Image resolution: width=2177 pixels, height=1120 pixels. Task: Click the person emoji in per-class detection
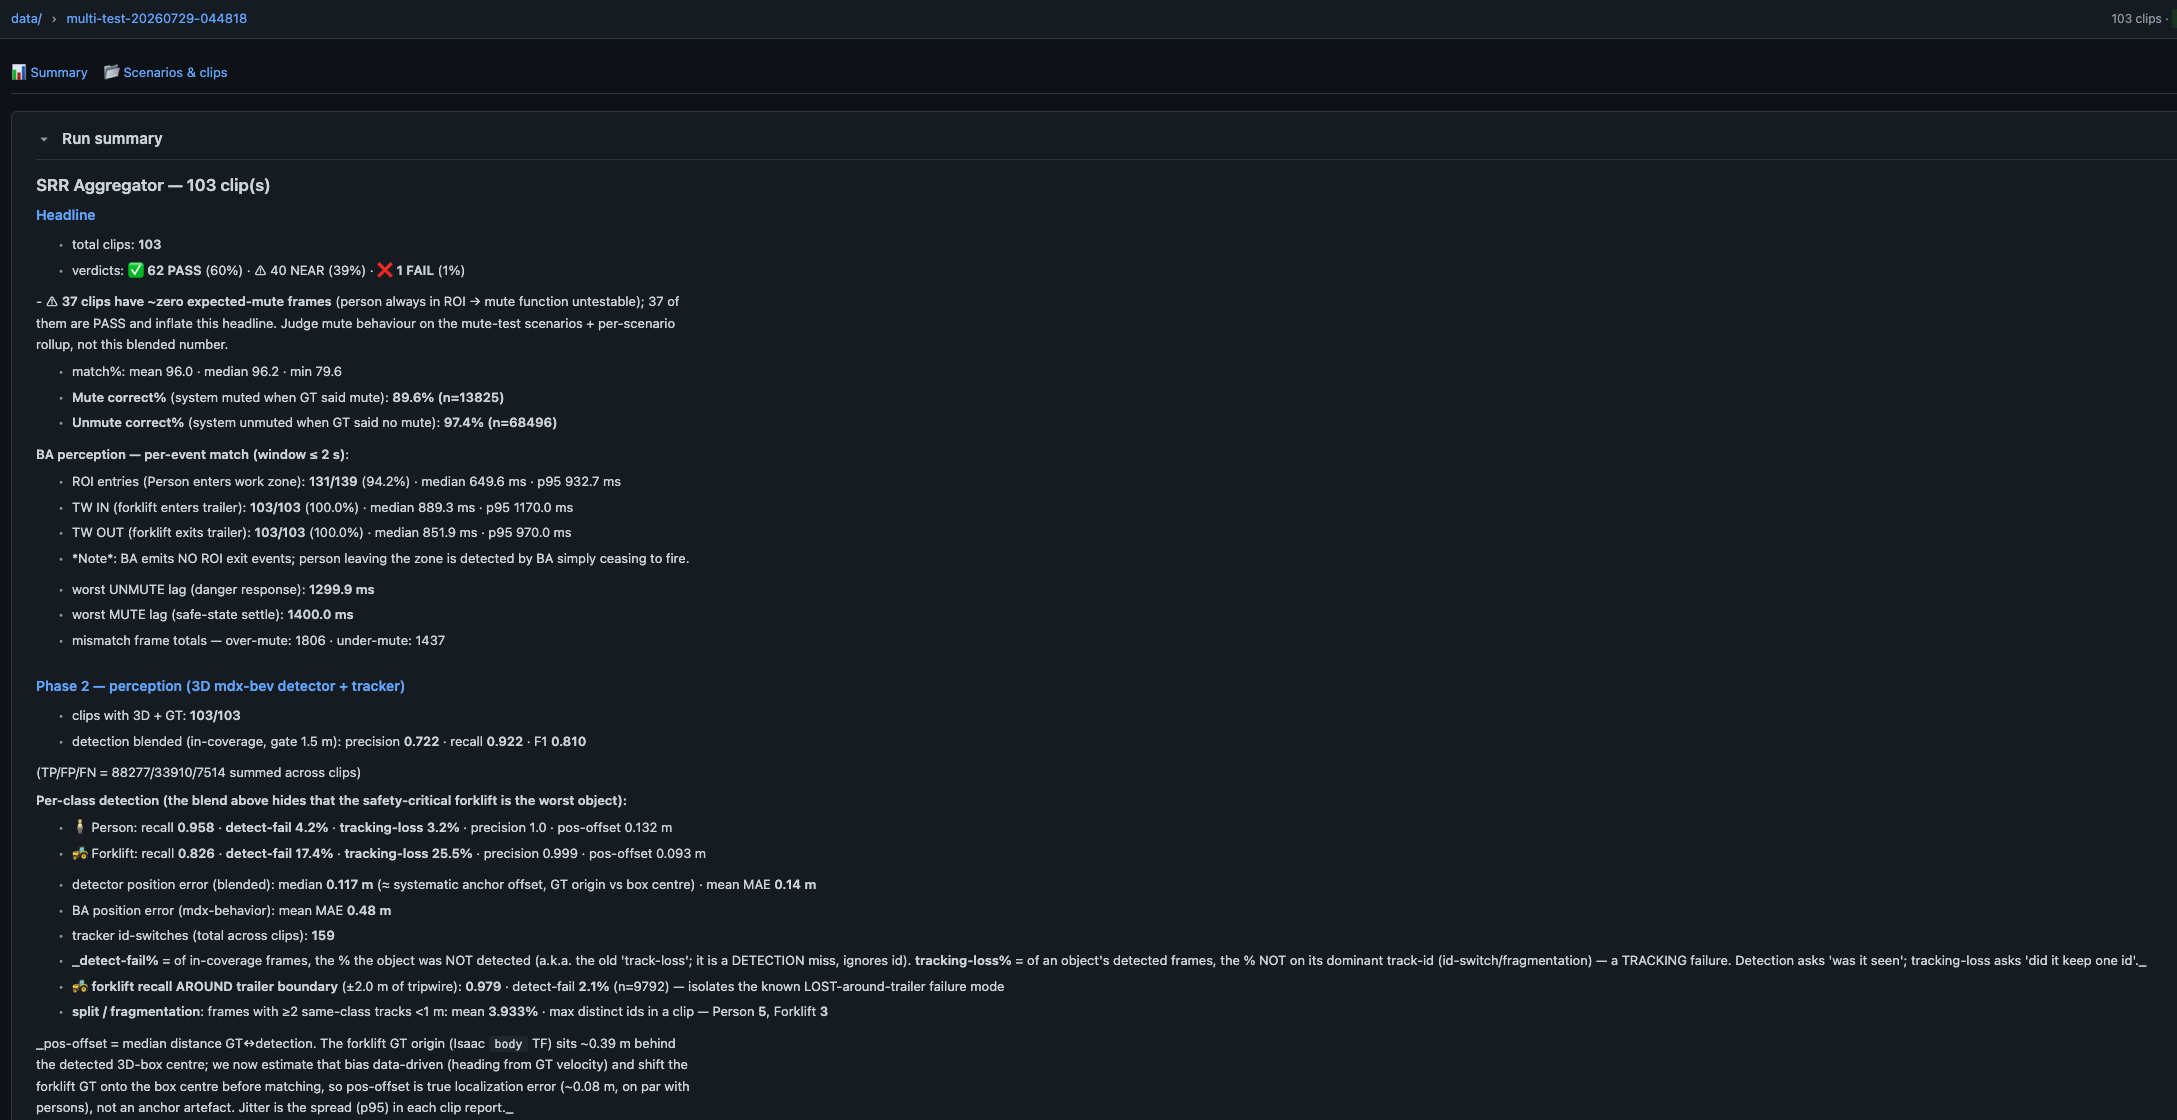[x=80, y=827]
